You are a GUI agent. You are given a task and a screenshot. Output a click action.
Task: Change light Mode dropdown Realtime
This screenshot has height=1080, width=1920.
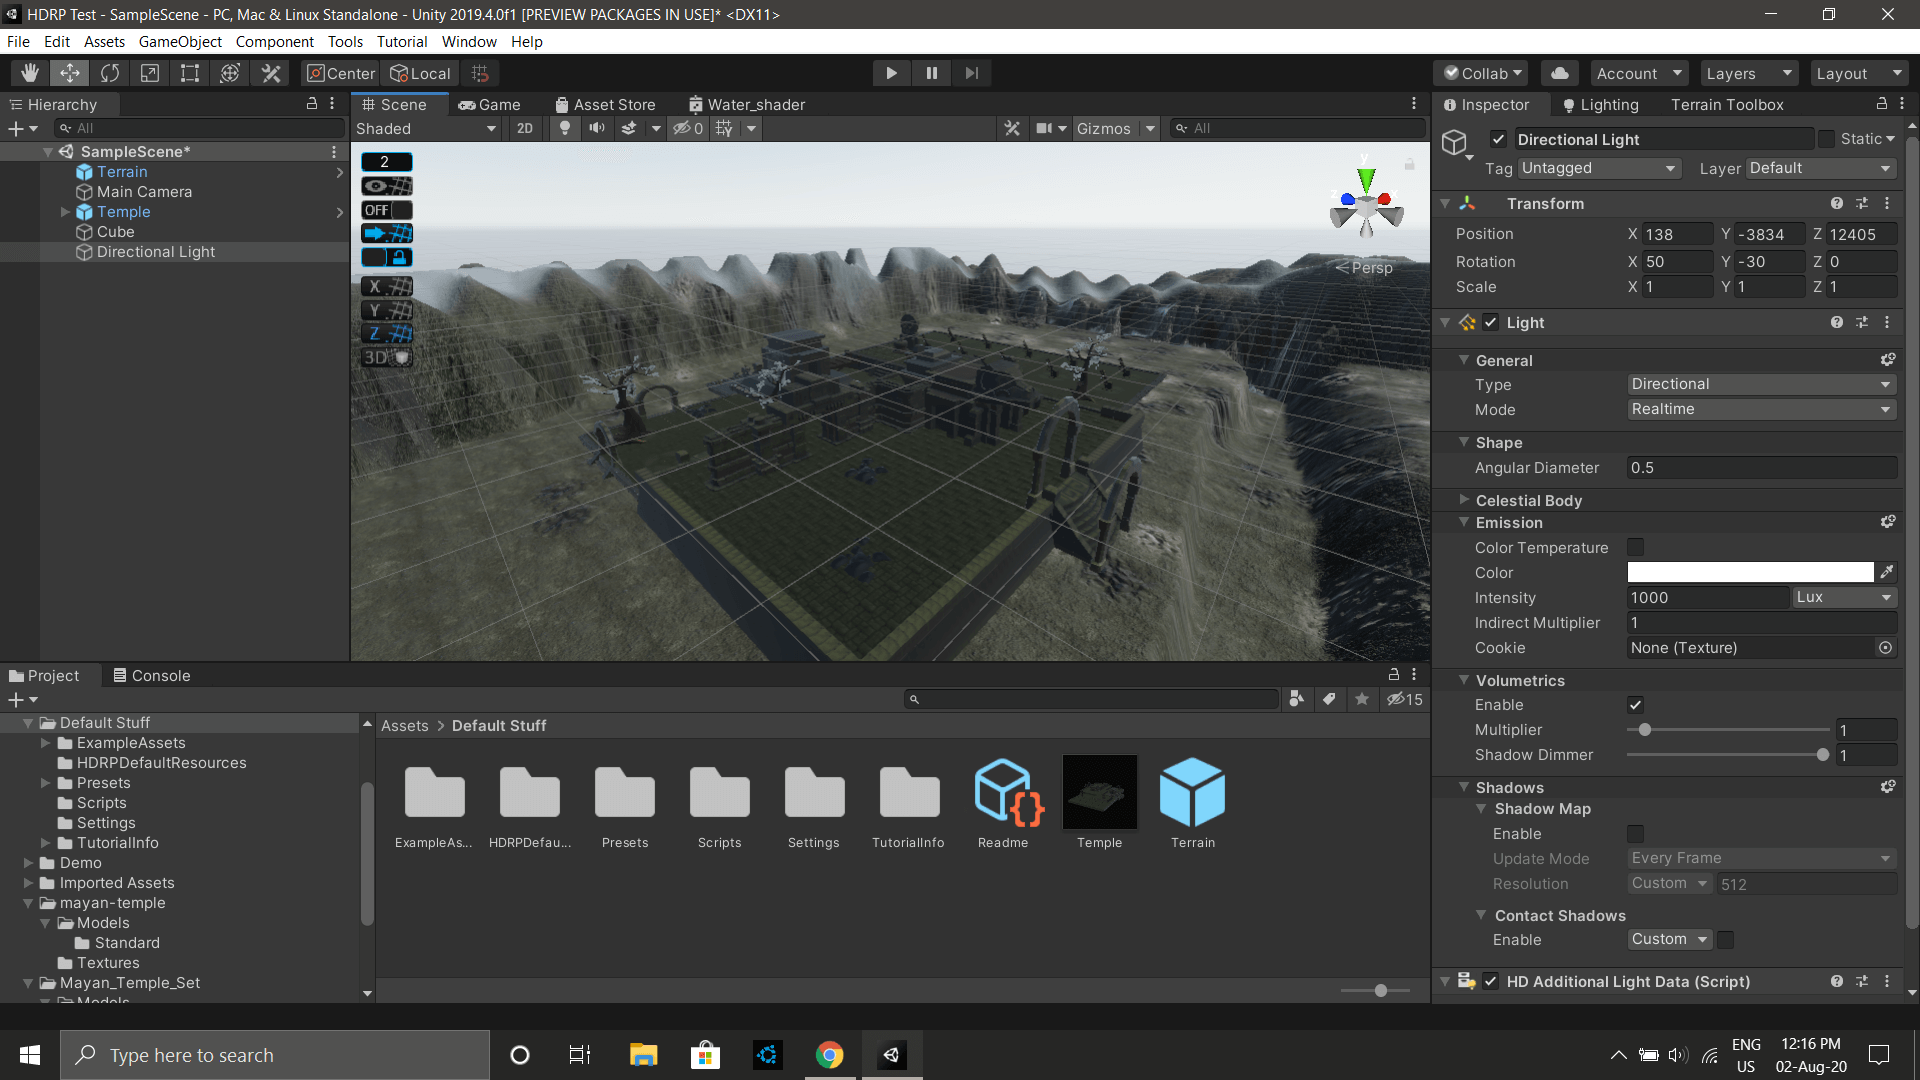pyautogui.click(x=1761, y=409)
